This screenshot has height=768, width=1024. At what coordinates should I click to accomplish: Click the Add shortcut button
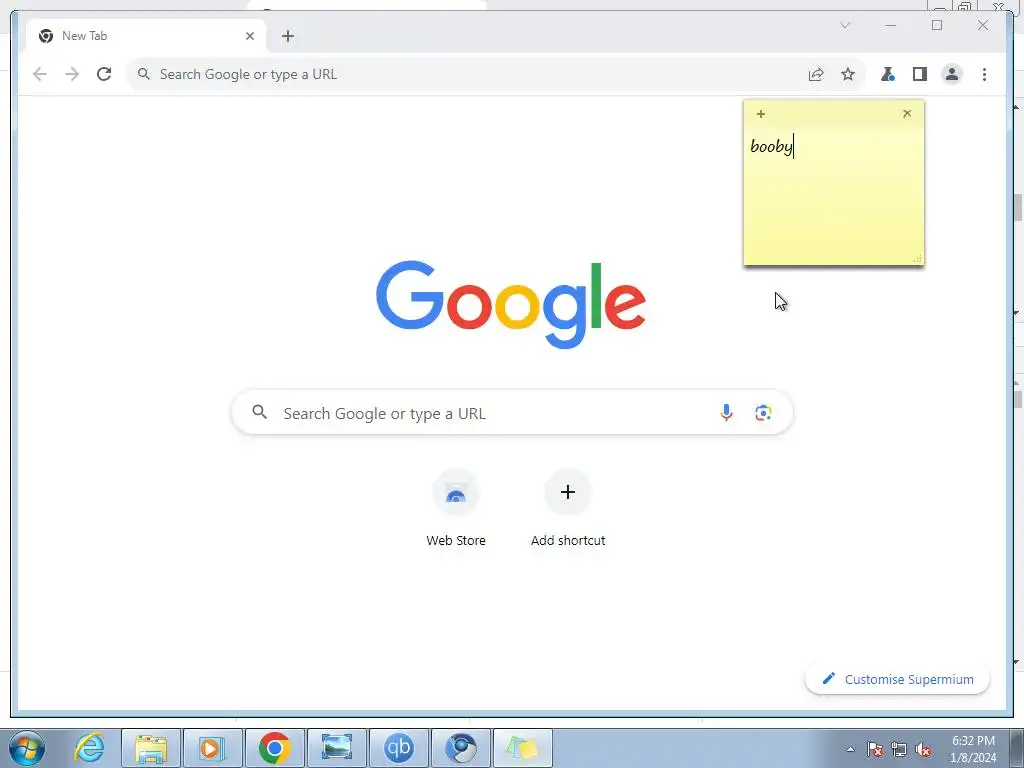coord(568,509)
